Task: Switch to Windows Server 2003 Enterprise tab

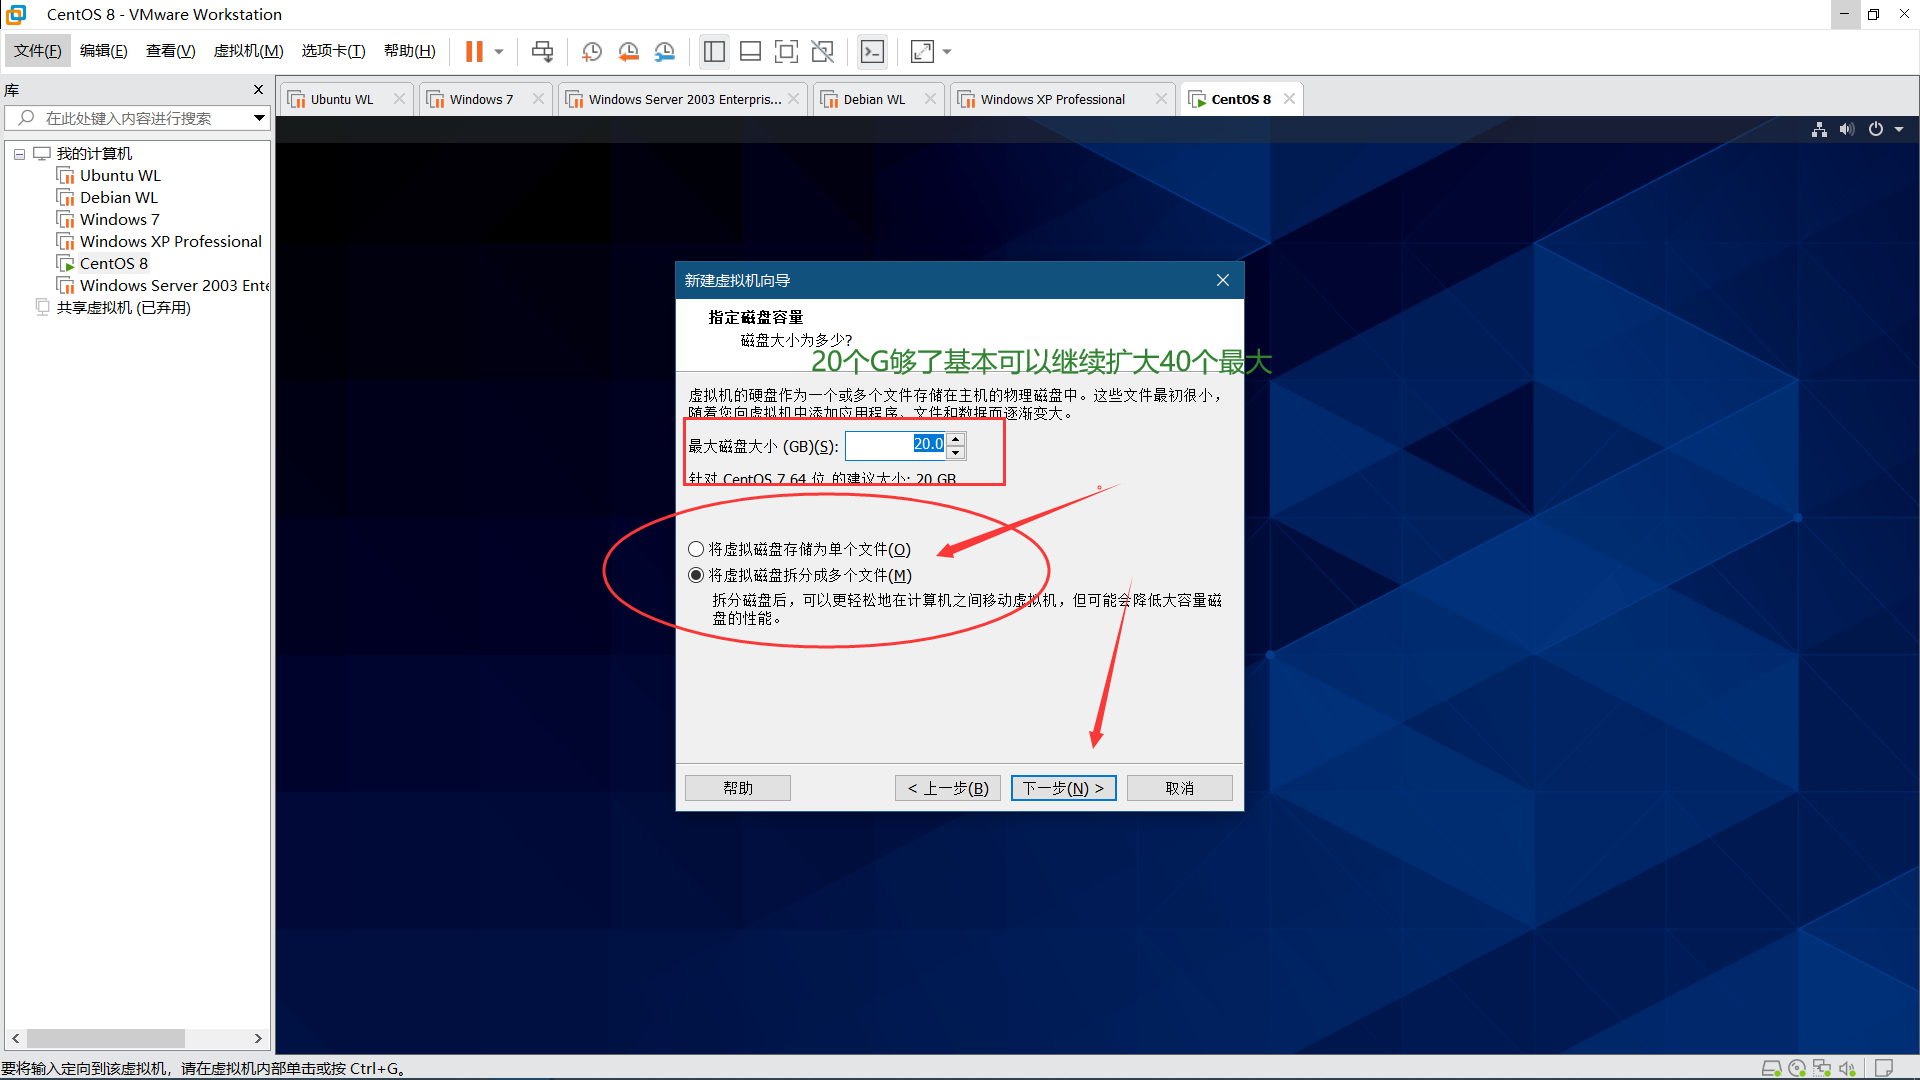Action: [x=685, y=99]
